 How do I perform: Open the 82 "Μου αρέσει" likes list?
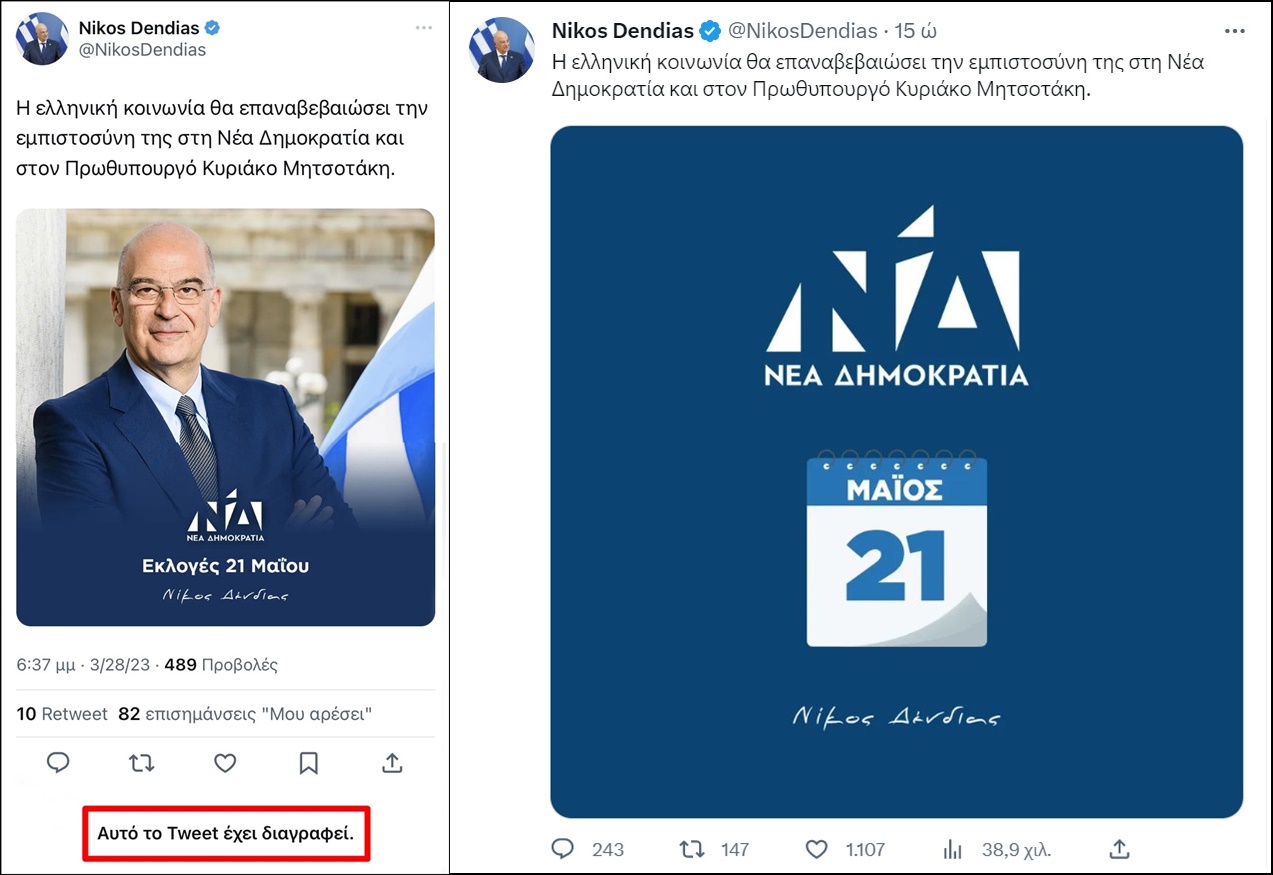click(x=245, y=714)
